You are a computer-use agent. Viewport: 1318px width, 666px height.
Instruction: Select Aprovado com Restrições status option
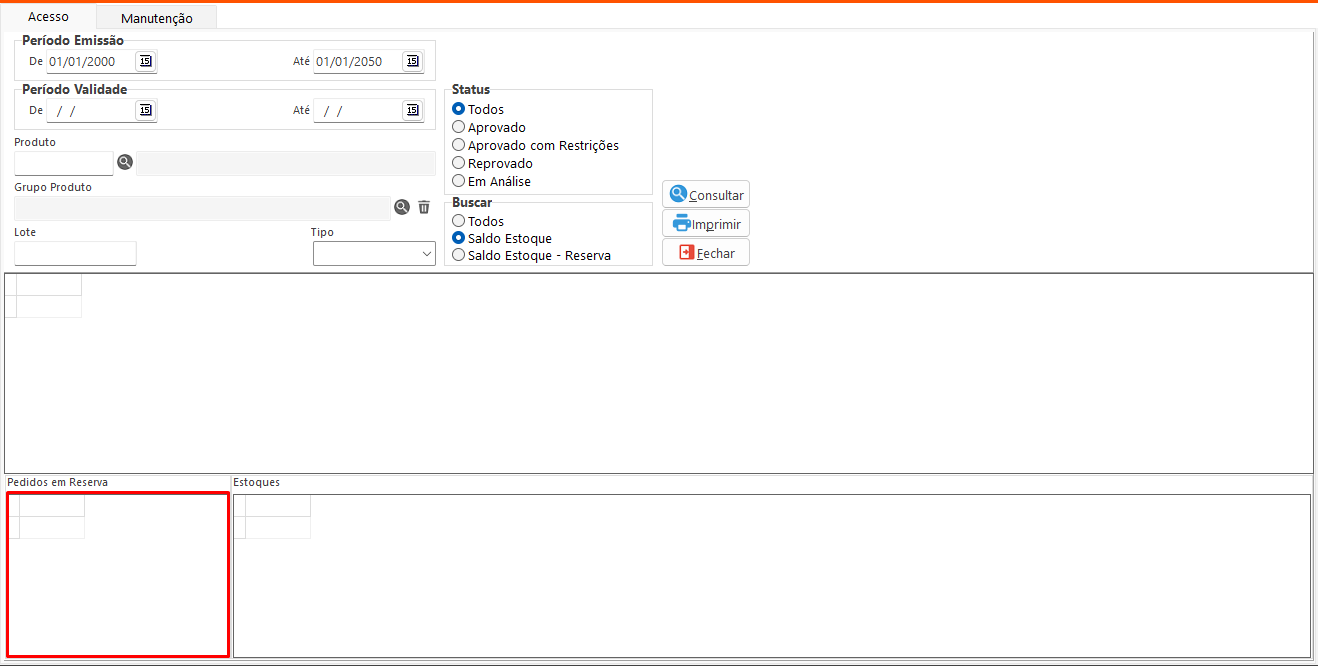tap(459, 146)
